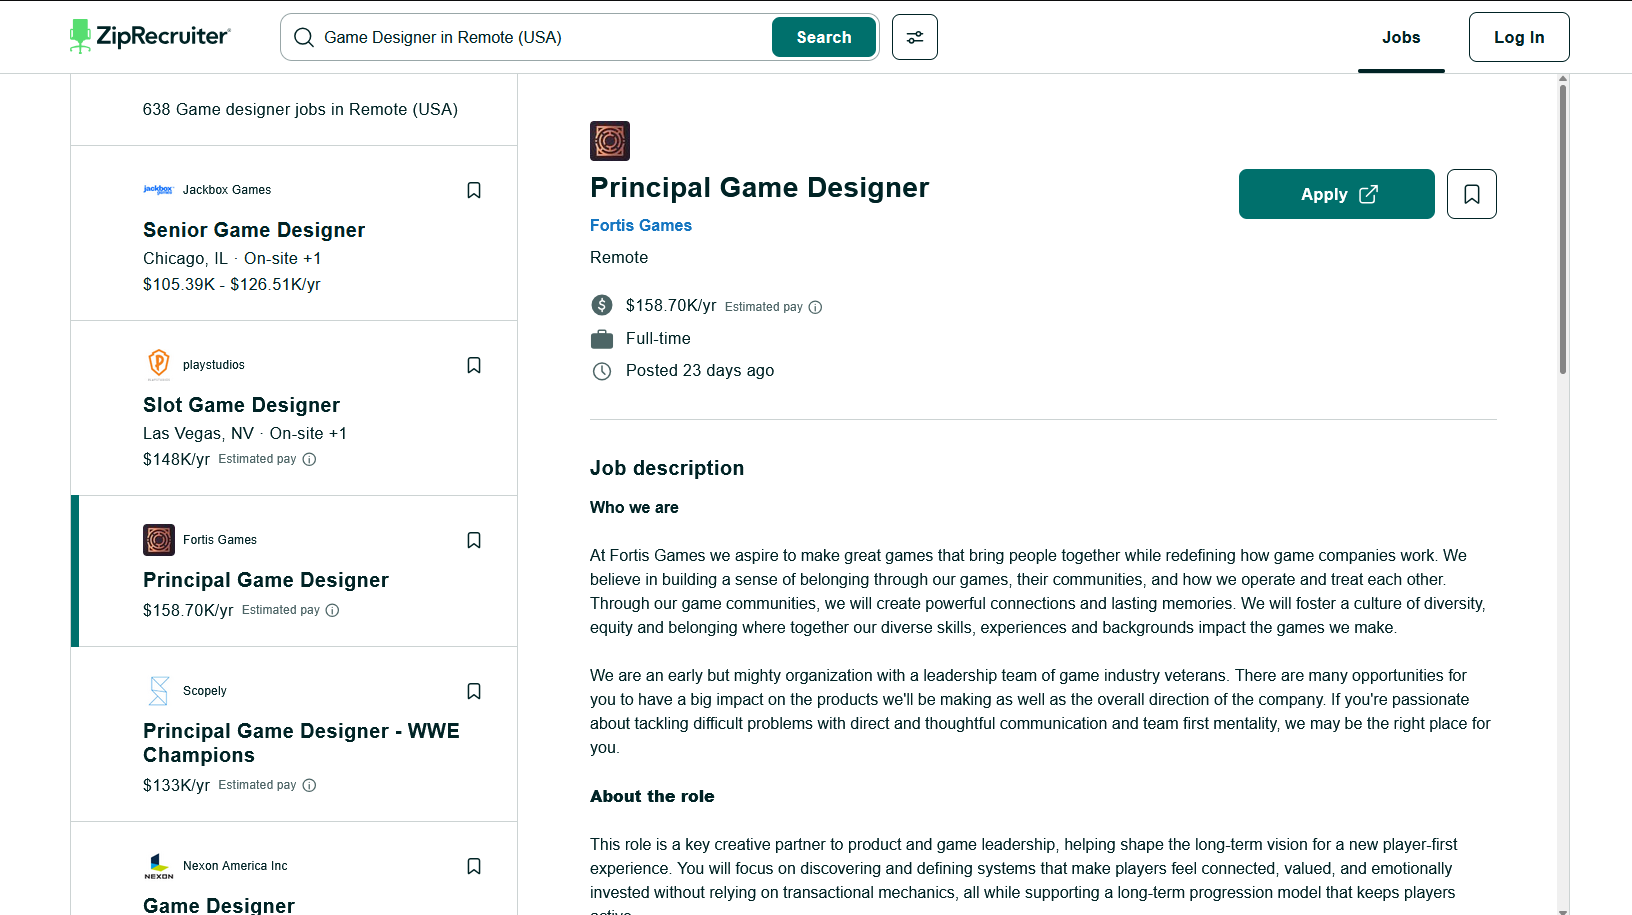Image resolution: width=1632 pixels, height=915 pixels.
Task: Open the Slot Game Designer listing
Action: tap(241, 405)
